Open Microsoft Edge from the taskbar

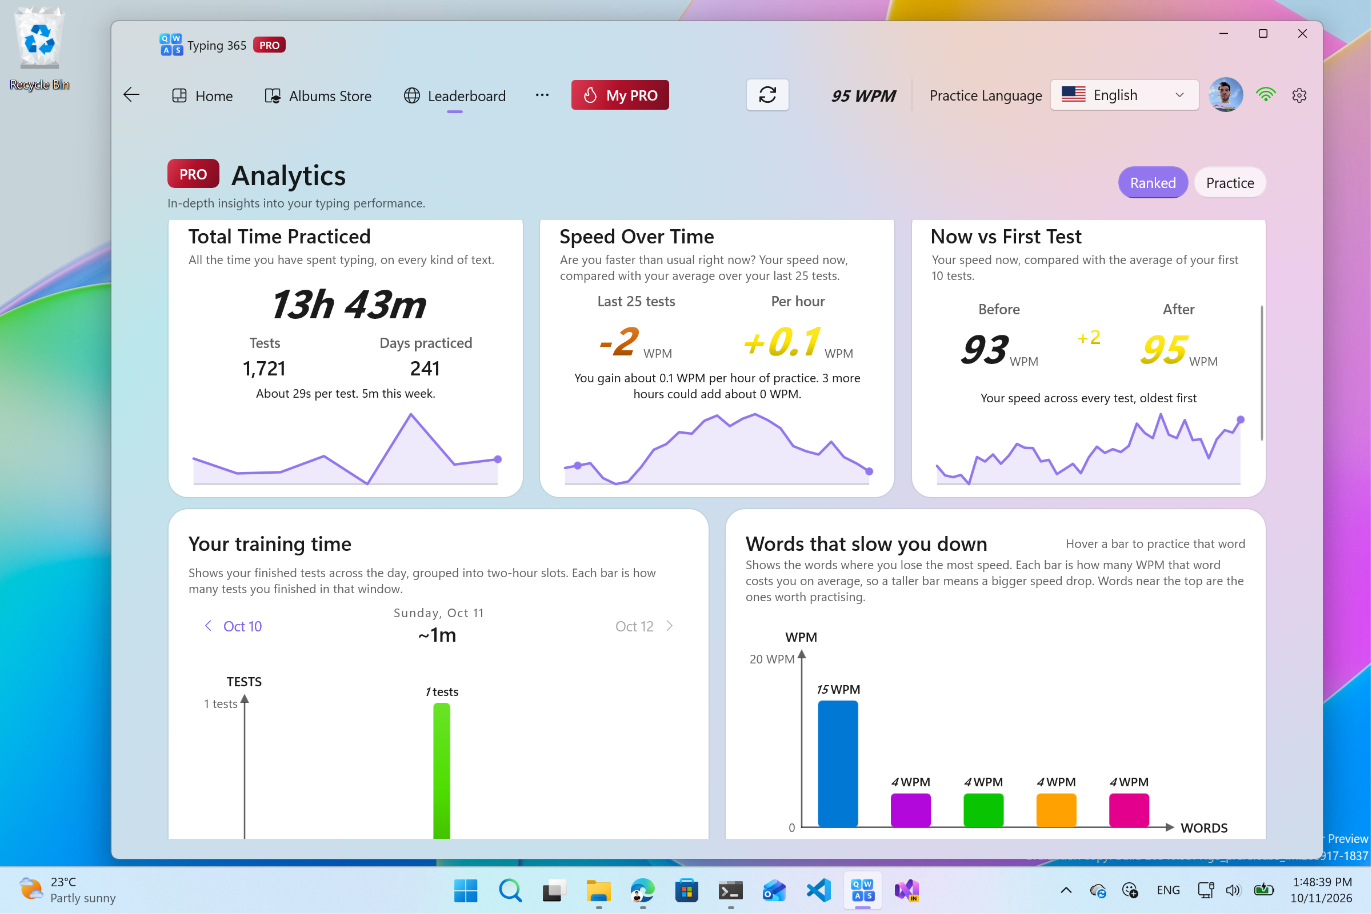point(642,890)
